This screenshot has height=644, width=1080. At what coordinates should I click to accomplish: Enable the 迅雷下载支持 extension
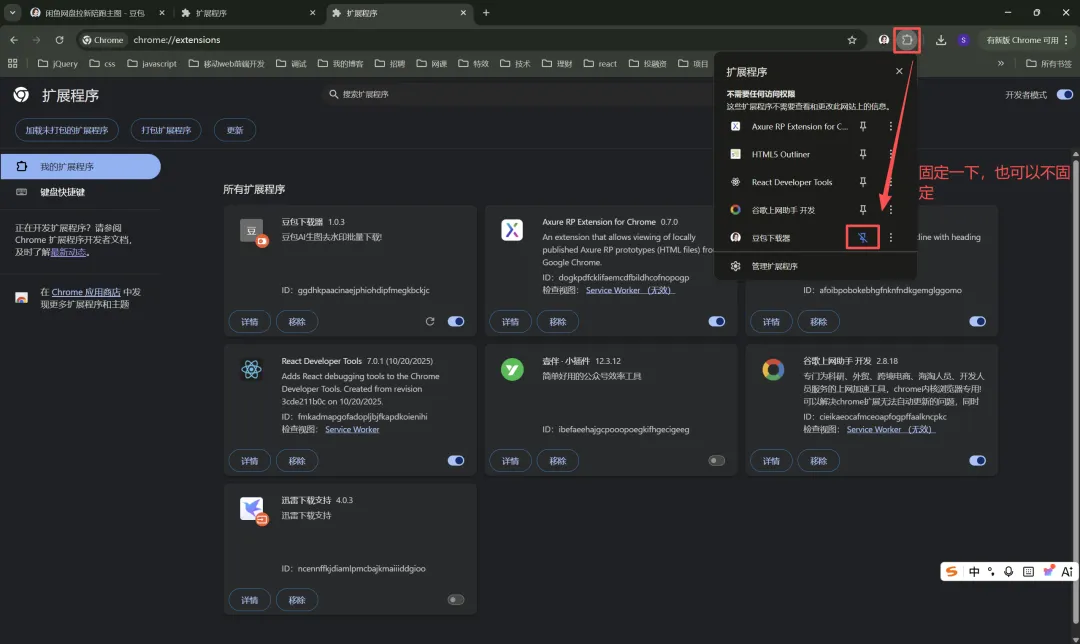click(x=456, y=600)
